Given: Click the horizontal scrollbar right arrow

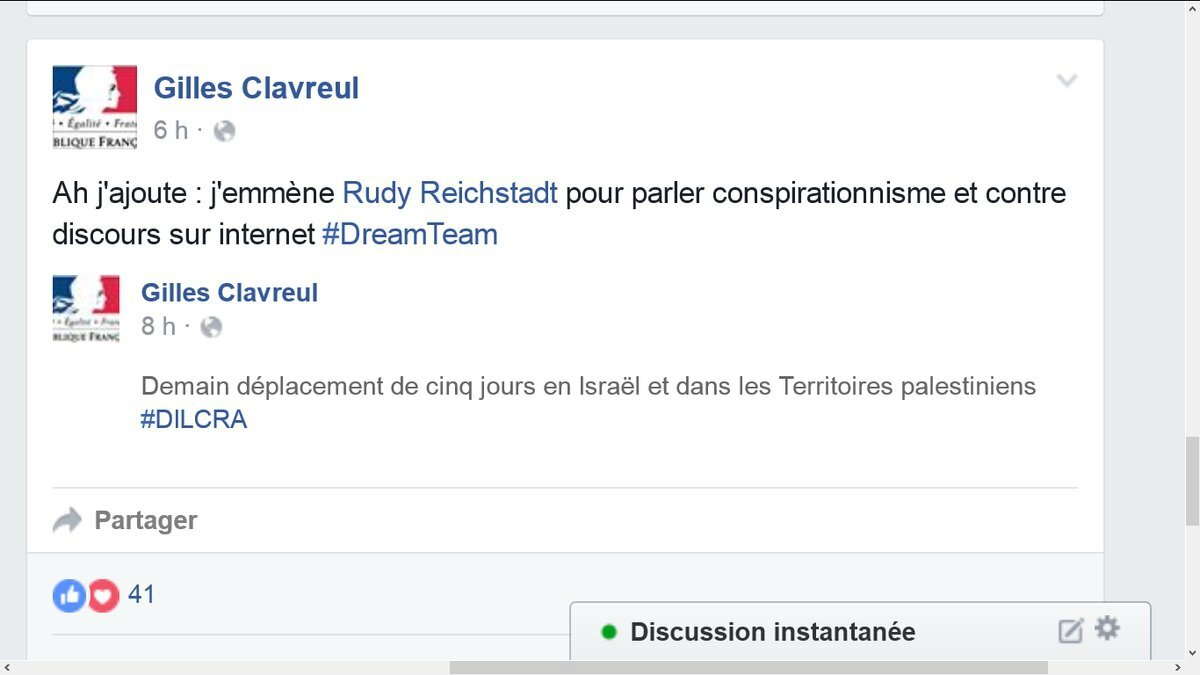Looking at the screenshot, I should pyautogui.click(x=1176, y=668).
